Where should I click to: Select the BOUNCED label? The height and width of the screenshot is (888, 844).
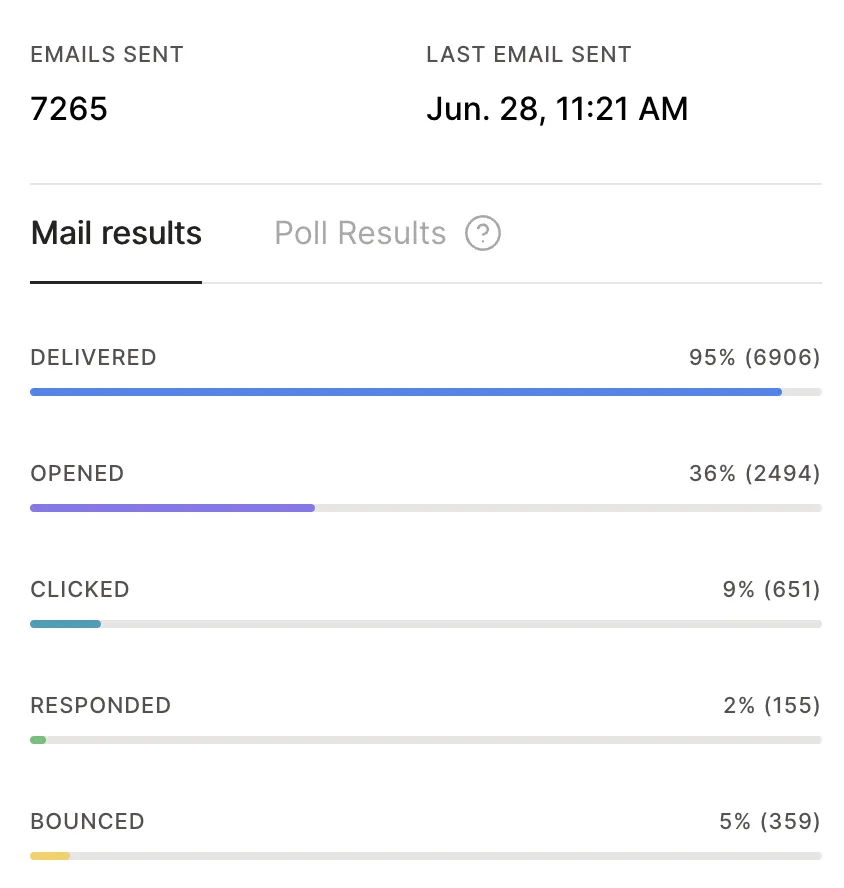pos(88,822)
